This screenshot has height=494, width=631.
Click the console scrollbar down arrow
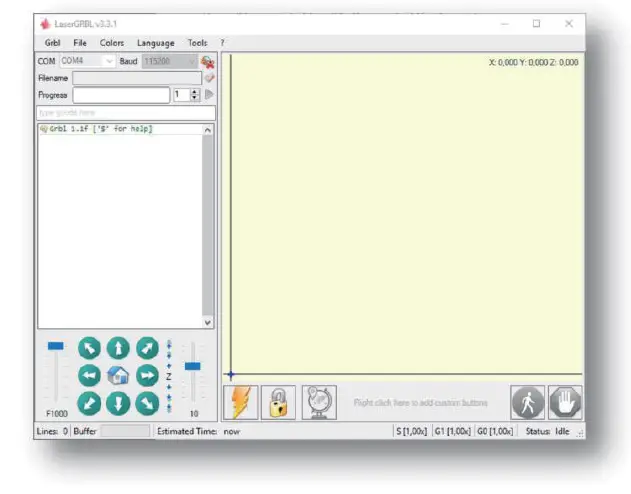click(x=207, y=322)
